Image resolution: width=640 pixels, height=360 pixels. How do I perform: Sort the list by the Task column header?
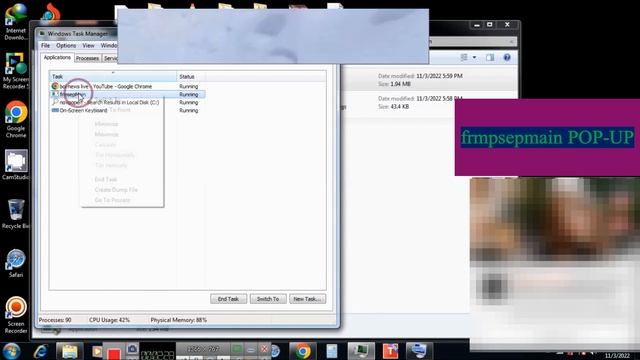coord(113,76)
